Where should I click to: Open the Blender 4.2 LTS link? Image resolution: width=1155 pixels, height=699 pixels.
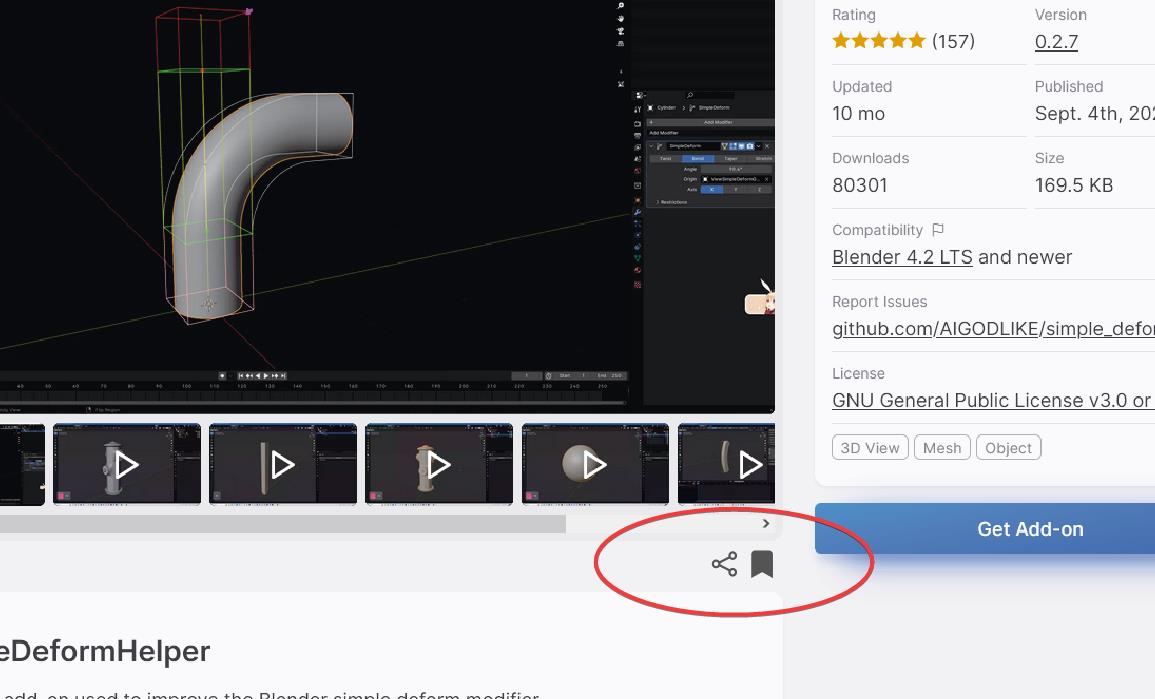point(902,257)
